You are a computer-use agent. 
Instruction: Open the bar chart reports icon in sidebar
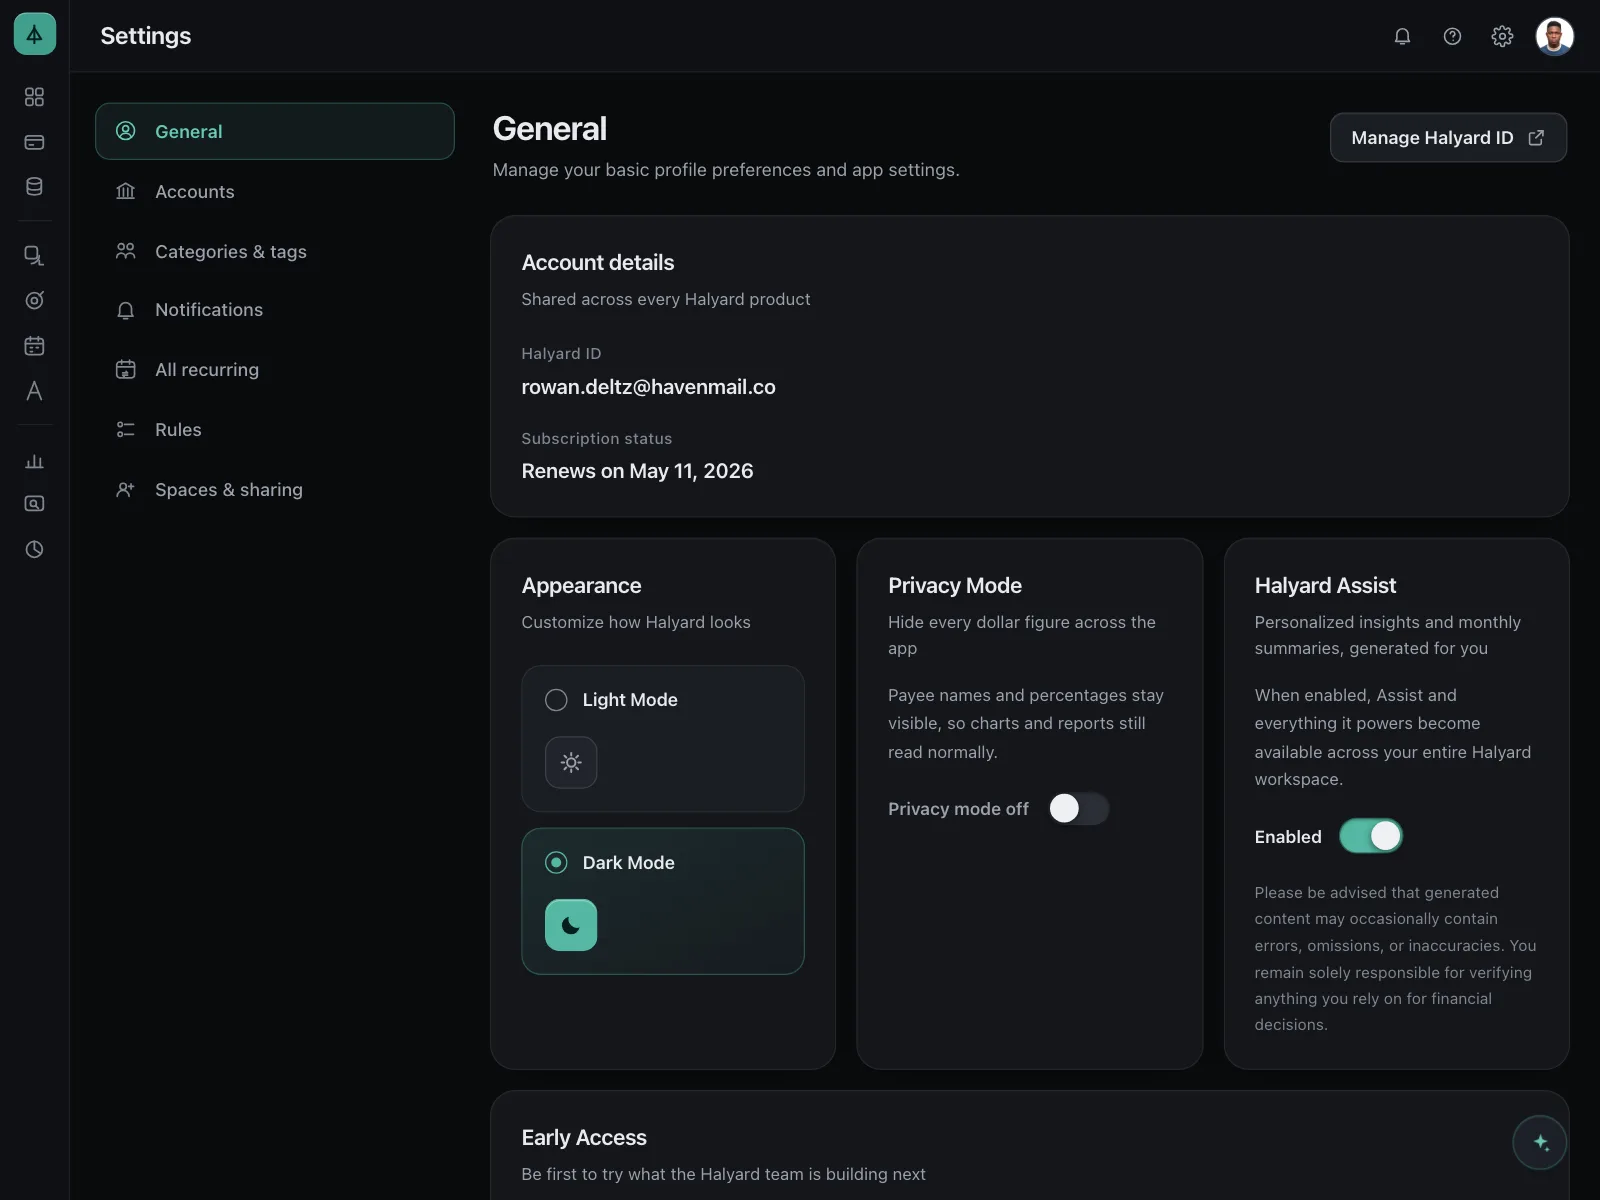coord(34,461)
